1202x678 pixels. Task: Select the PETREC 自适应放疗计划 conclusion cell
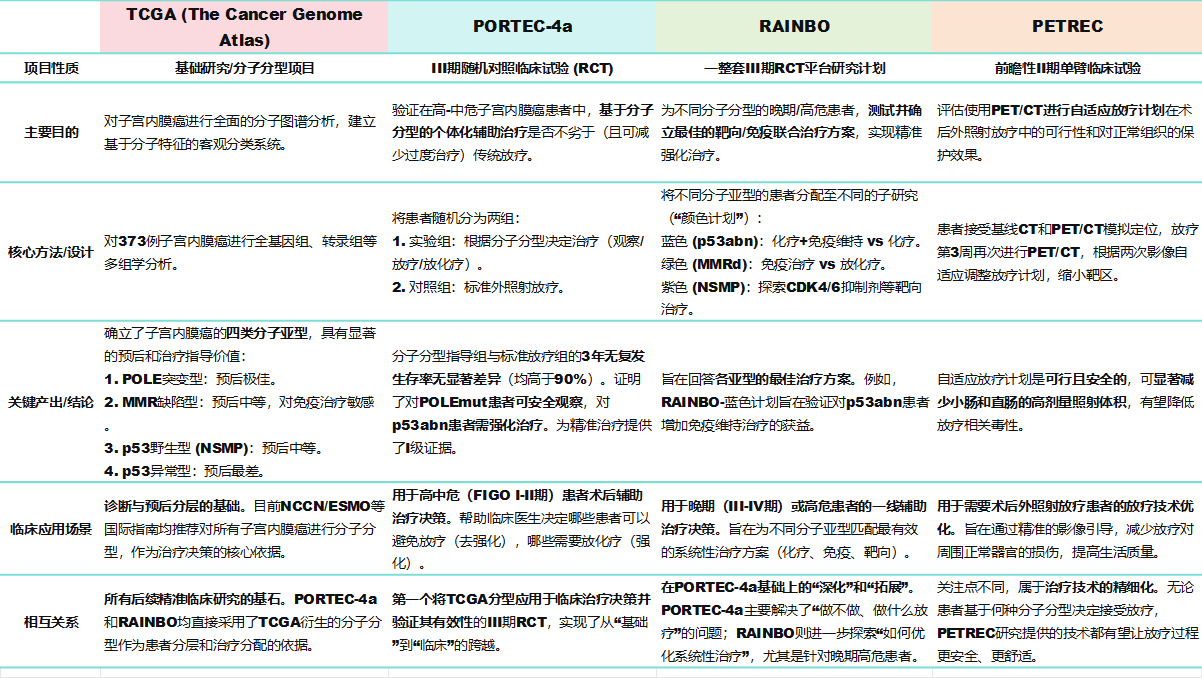[1066, 401]
